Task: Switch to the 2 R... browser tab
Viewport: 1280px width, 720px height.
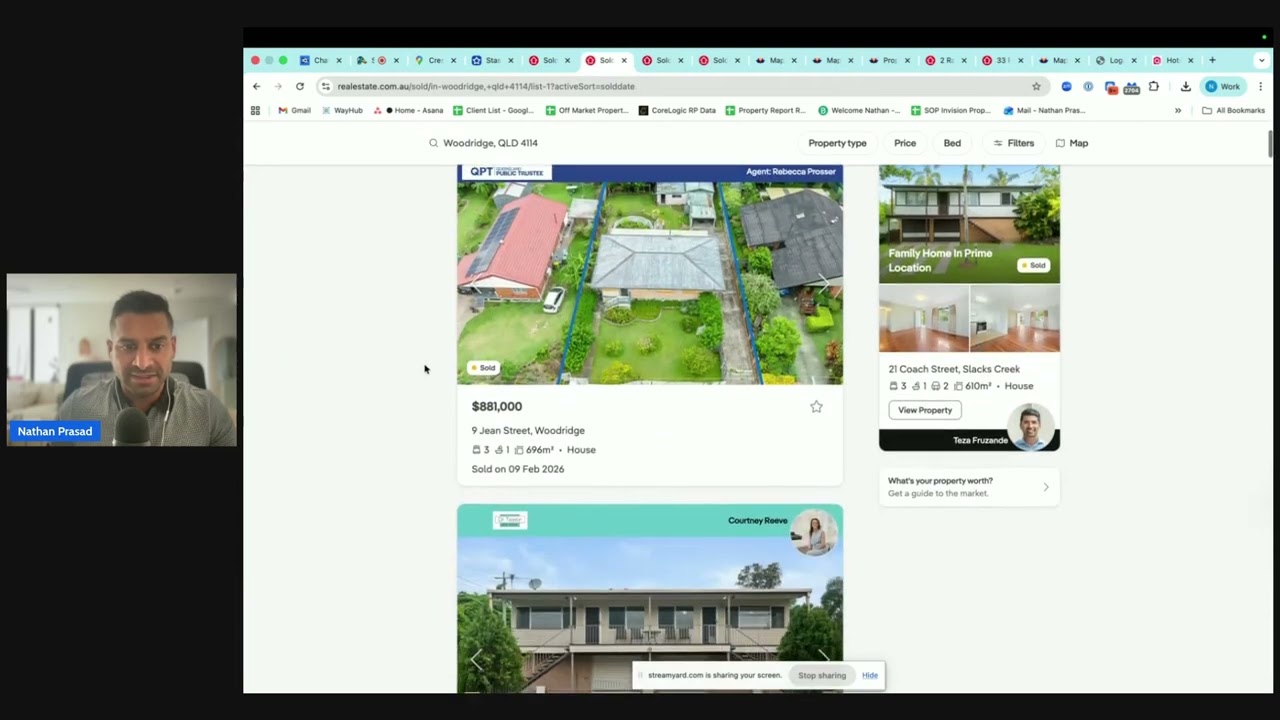Action: coord(946,60)
